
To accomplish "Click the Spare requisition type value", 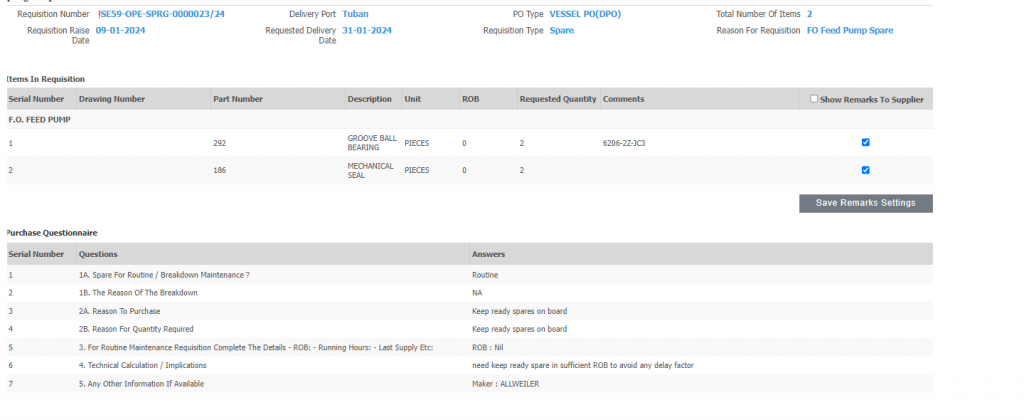I will [561, 30].
